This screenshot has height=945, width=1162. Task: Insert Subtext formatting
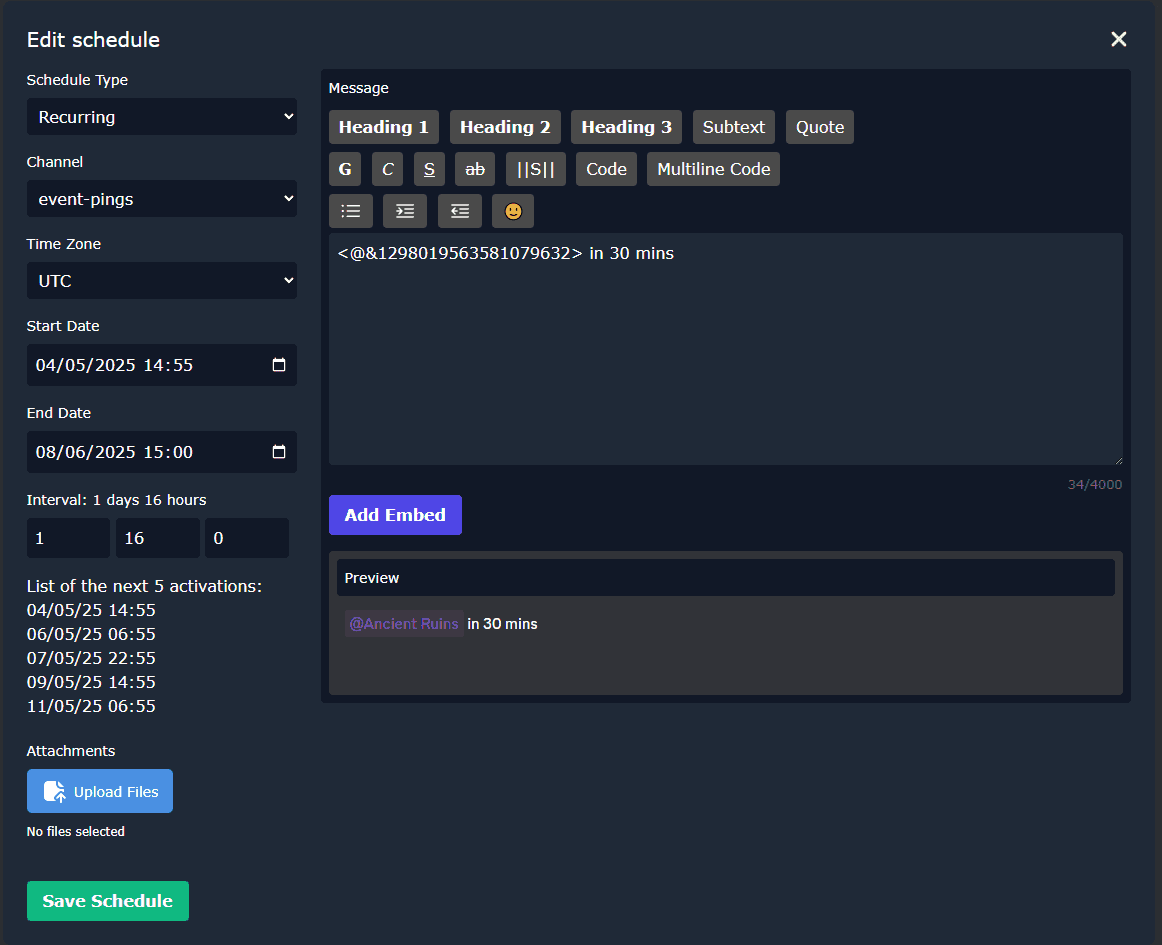tap(734, 127)
